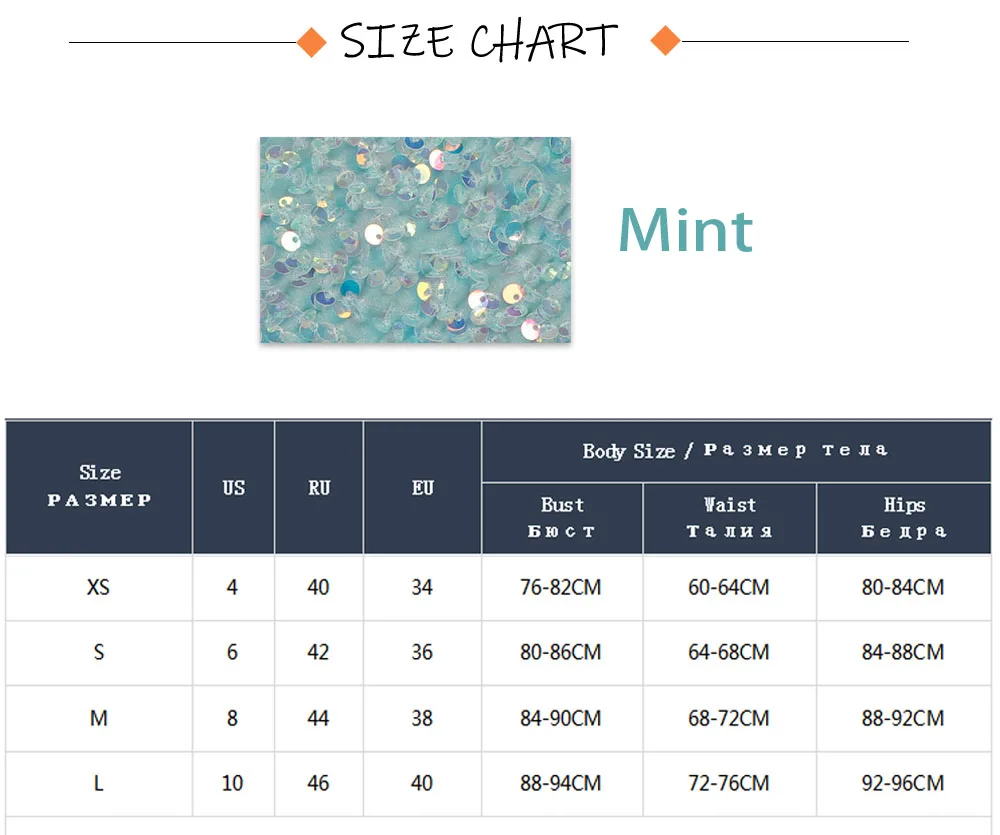Click the Bust column header
Viewport: 1000px width, 835px height.
(x=562, y=518)
